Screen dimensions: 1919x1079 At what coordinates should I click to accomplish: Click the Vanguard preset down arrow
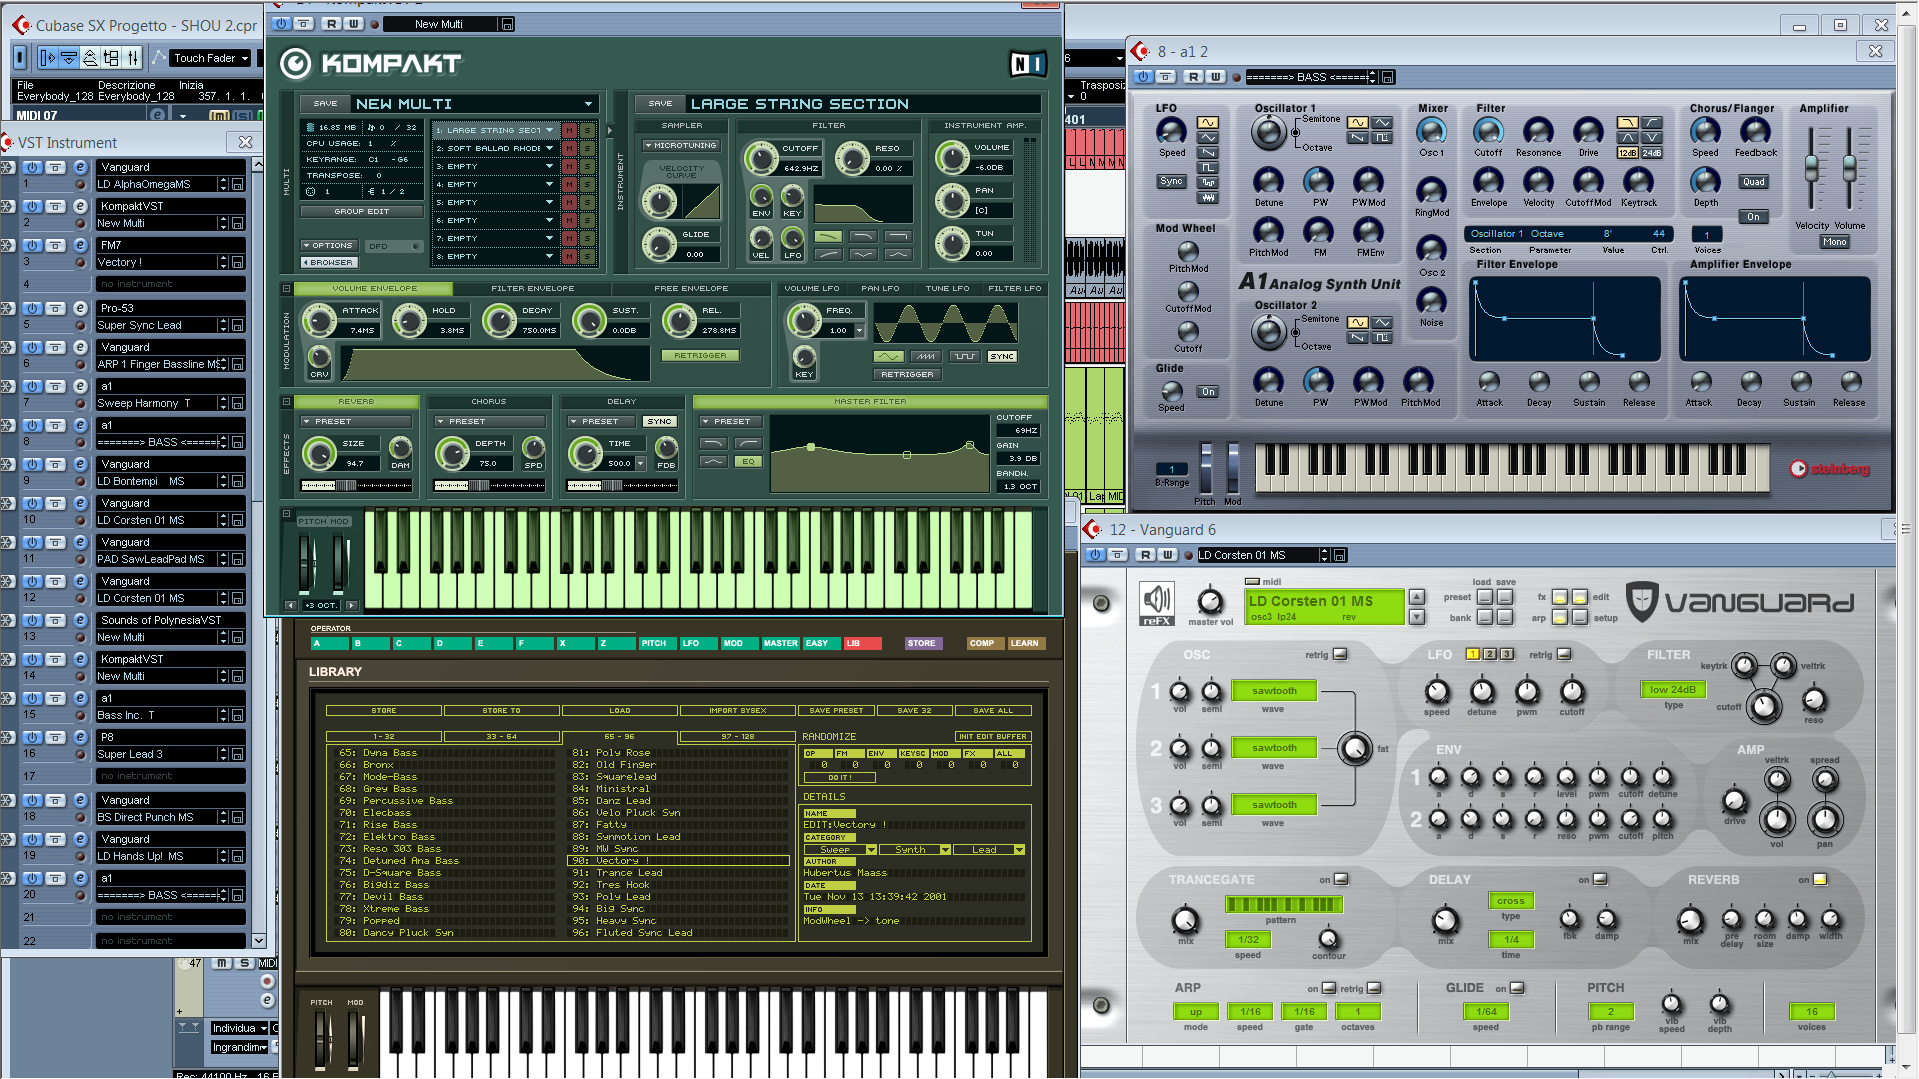(x=1416, y=617)
